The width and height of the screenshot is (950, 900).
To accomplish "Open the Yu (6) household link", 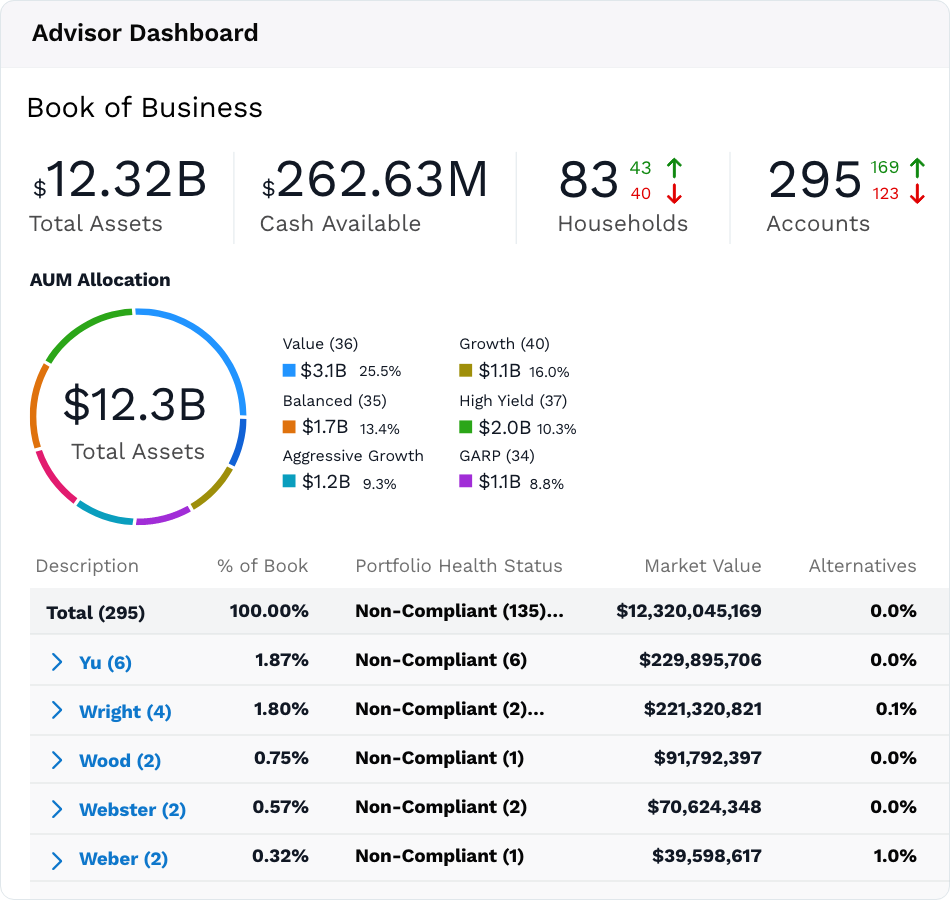I will click(x=105, y=662).
